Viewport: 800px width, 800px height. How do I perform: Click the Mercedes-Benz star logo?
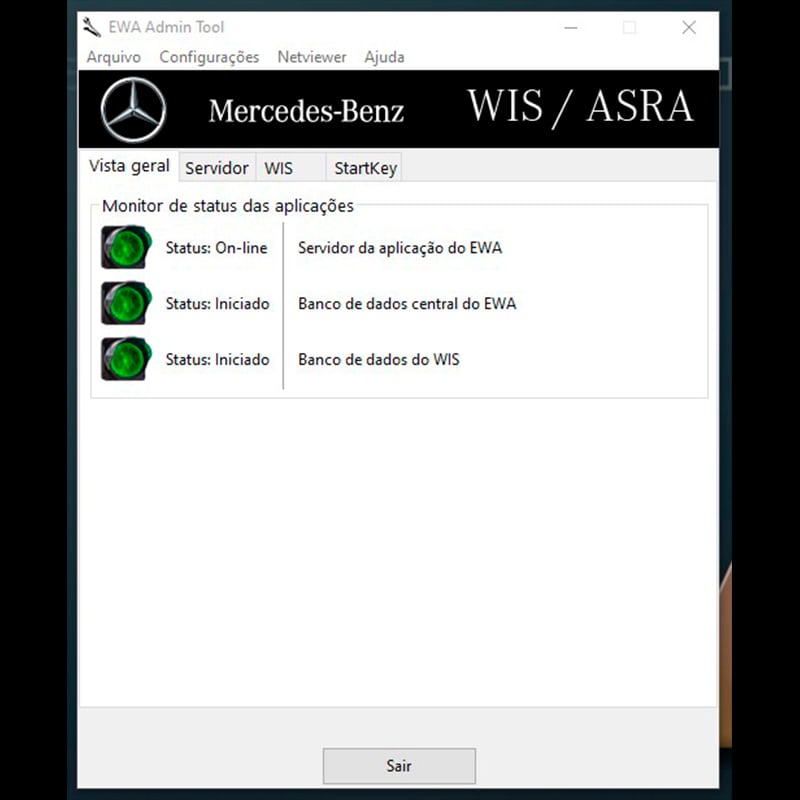click(x=133, y=110)
